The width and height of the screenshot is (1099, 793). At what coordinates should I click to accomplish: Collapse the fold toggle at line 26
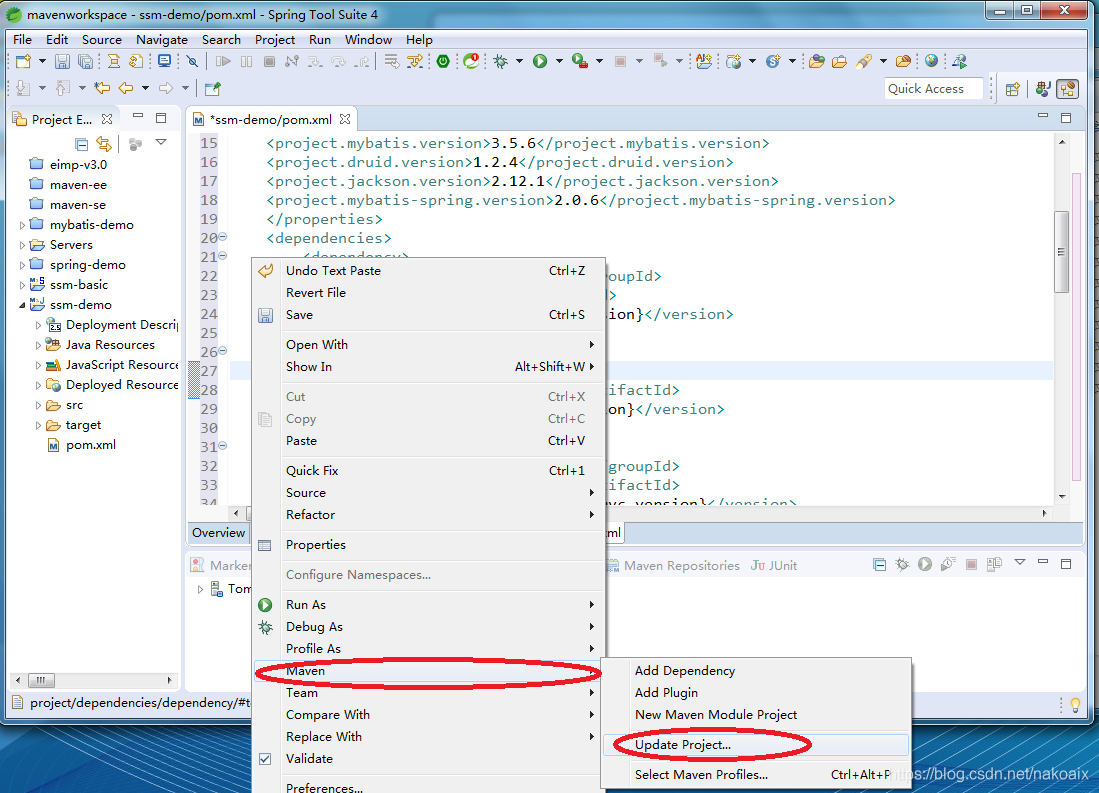click(x=223, y=352)
